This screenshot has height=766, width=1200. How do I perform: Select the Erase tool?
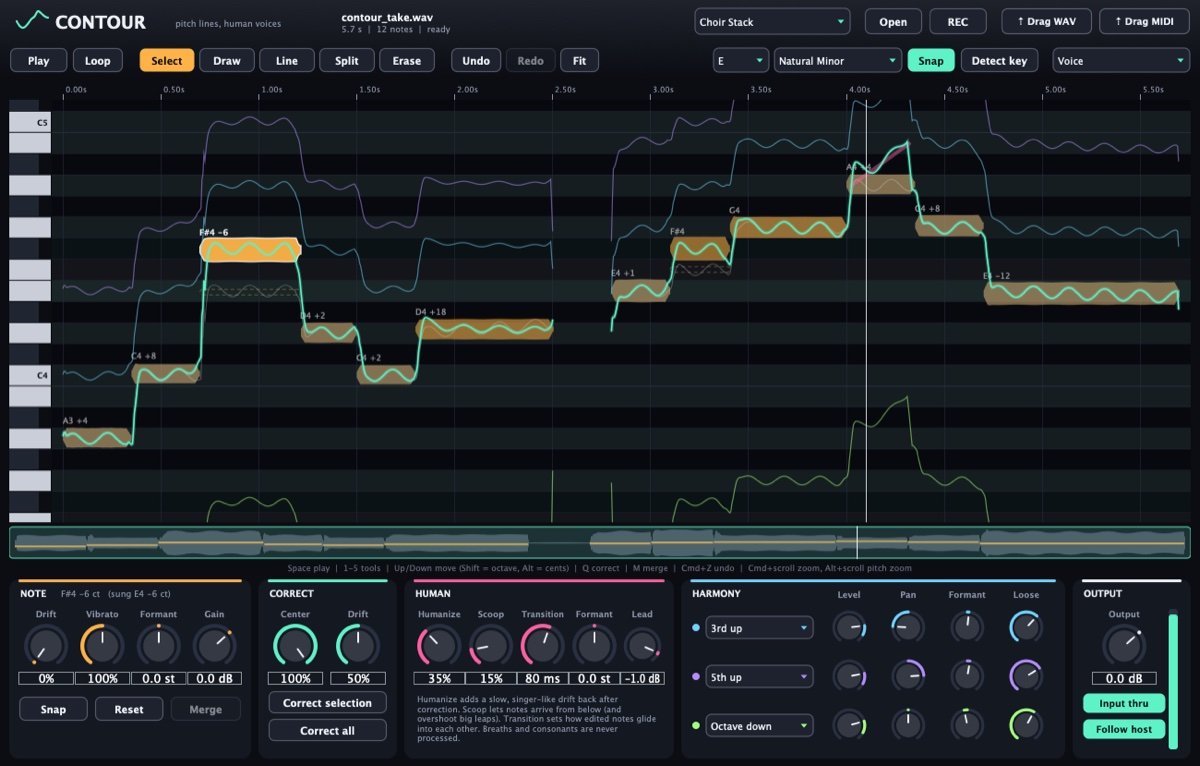point(407,60)
